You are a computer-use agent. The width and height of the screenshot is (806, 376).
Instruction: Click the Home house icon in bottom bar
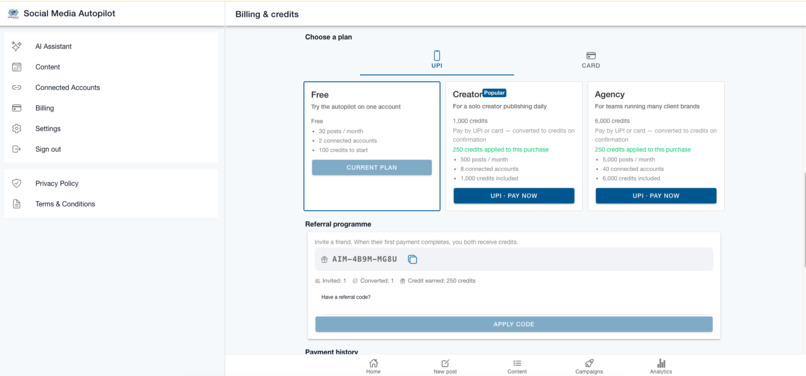(x=374, y=363)
